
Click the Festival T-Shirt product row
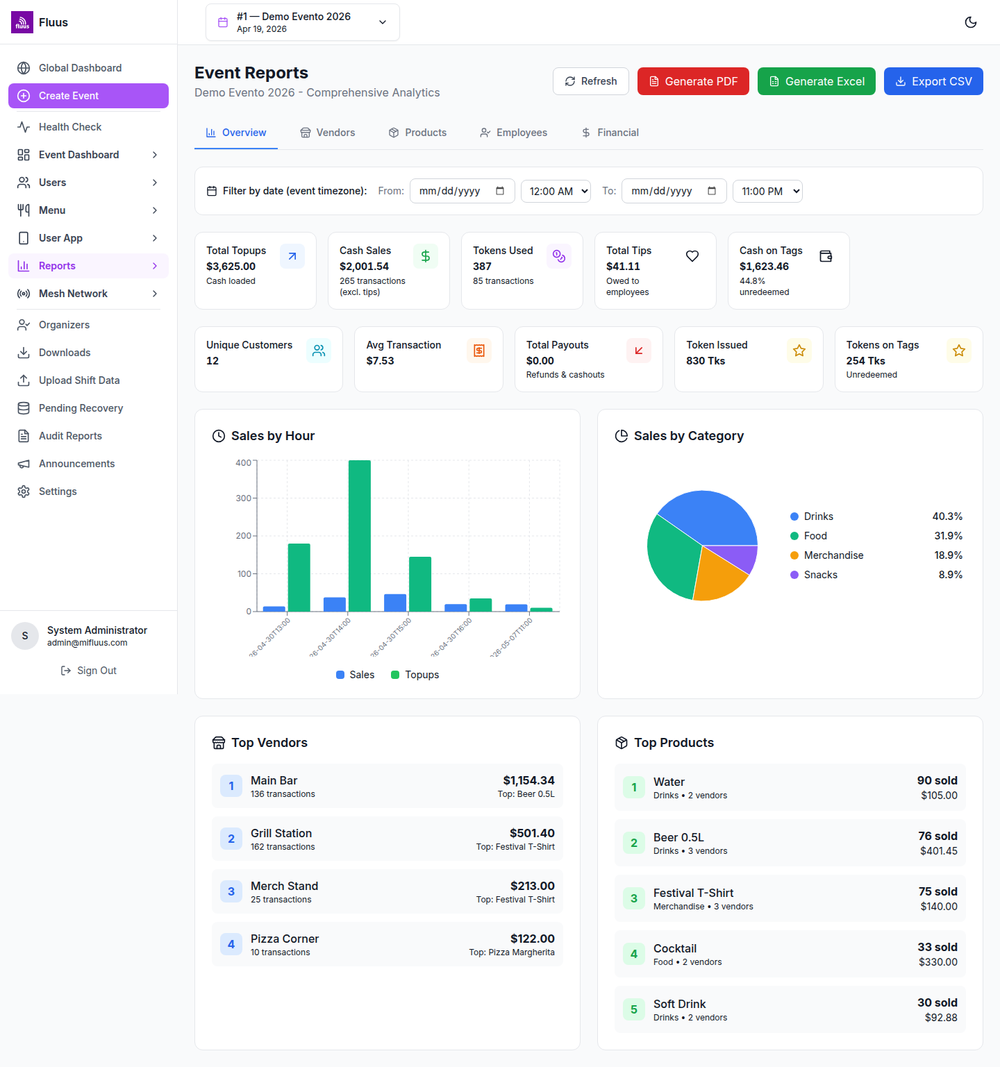tap(790, 899)
